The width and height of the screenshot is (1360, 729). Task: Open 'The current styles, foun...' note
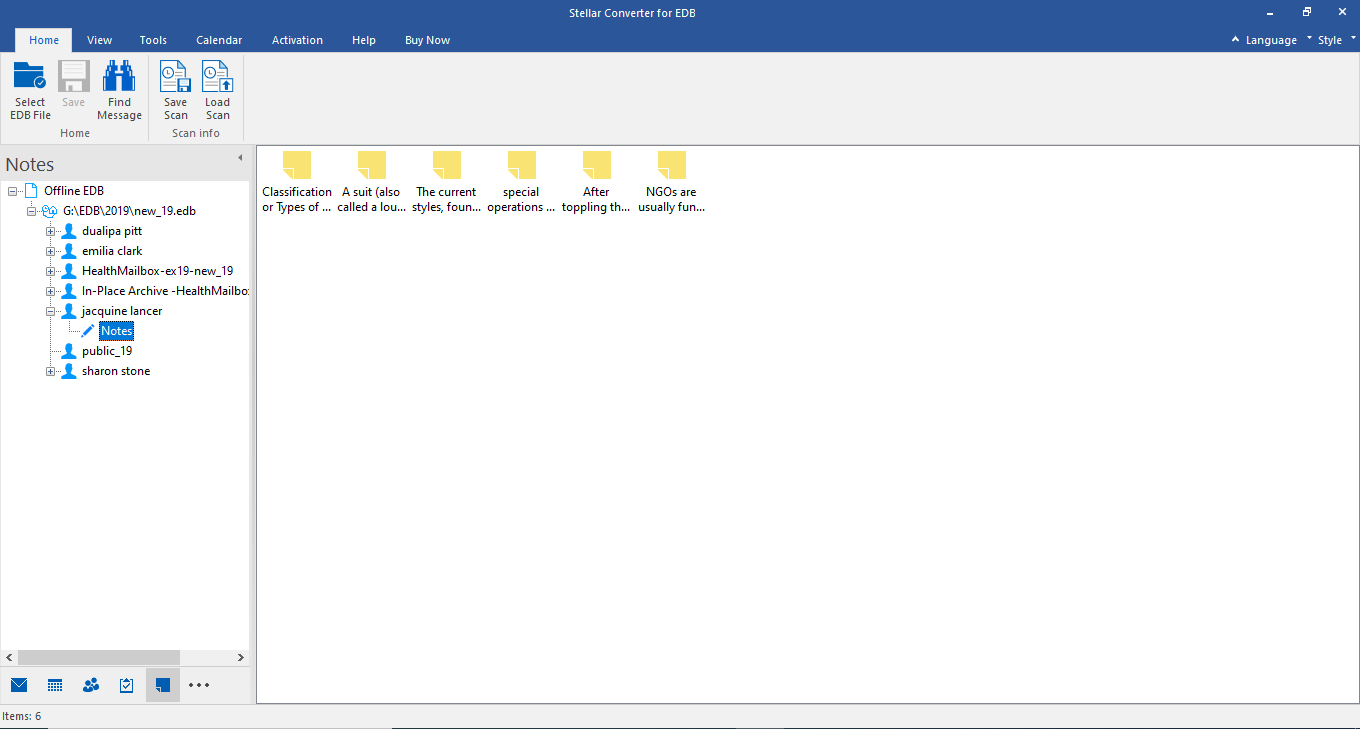(447, 182)
